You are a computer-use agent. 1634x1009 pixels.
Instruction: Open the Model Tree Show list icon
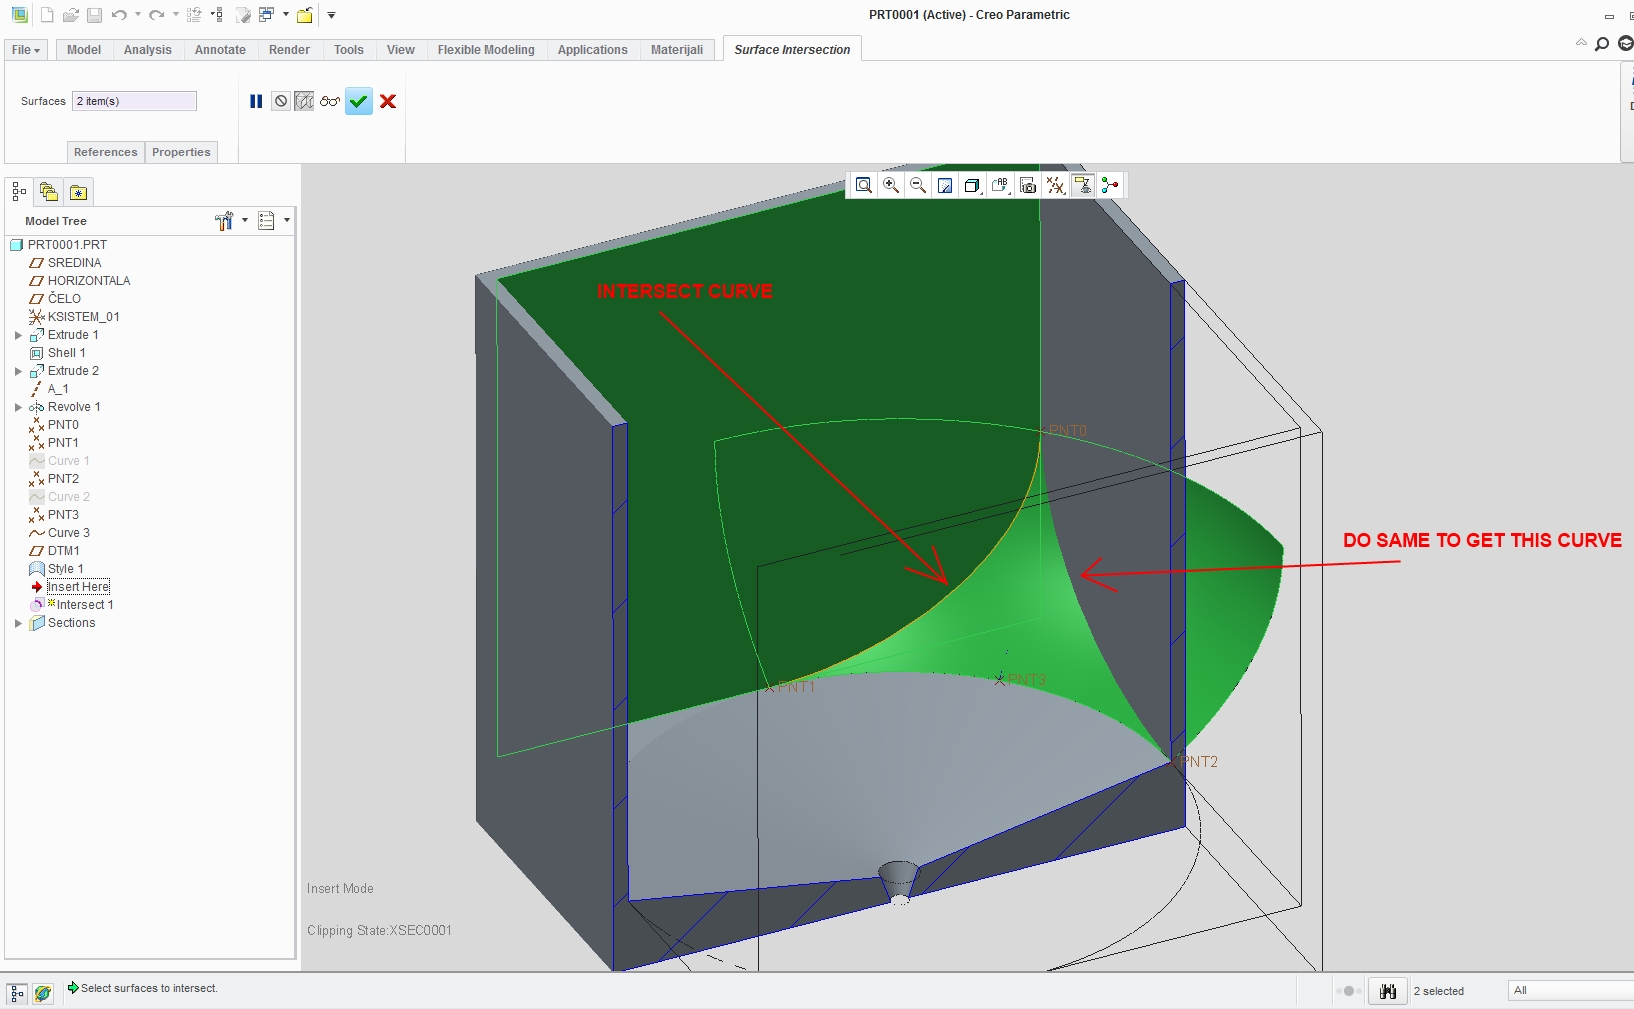click(x=266, y=221)
